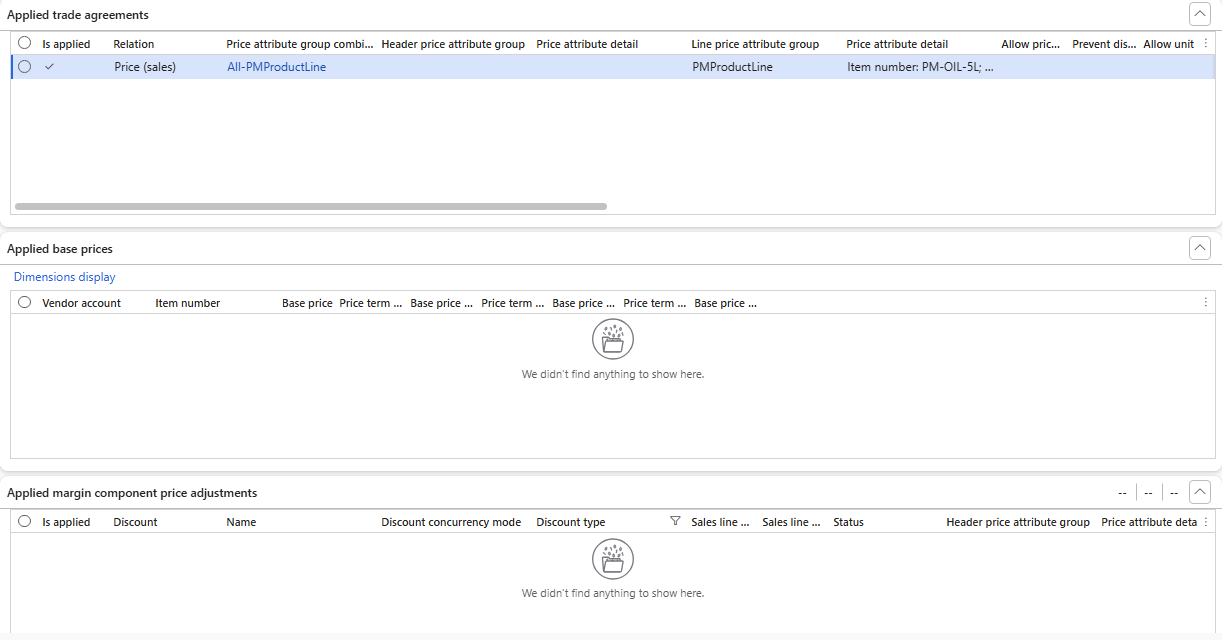Click Is applied header in trade agreements grid
This screenshot has height=640, width=1222.
point(66,44)
